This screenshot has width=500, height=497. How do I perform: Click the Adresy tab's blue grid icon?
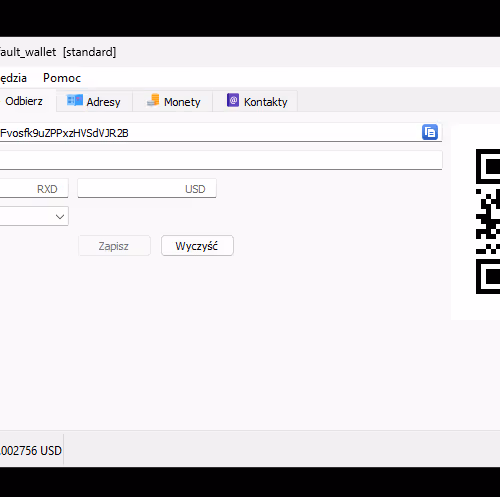[x=75, y=100]
